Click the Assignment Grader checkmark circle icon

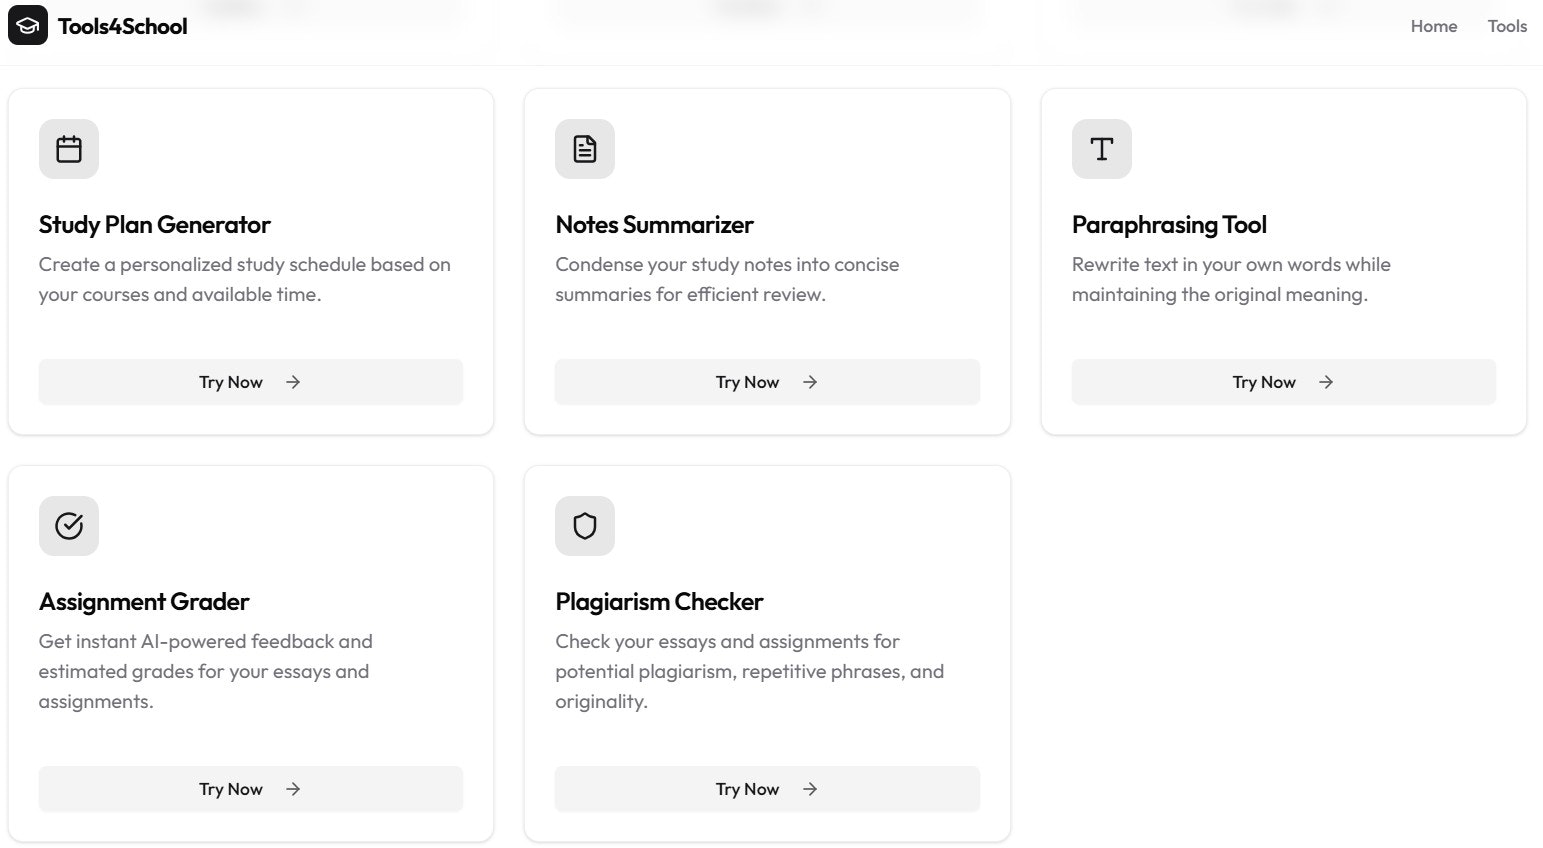point(69,526)
